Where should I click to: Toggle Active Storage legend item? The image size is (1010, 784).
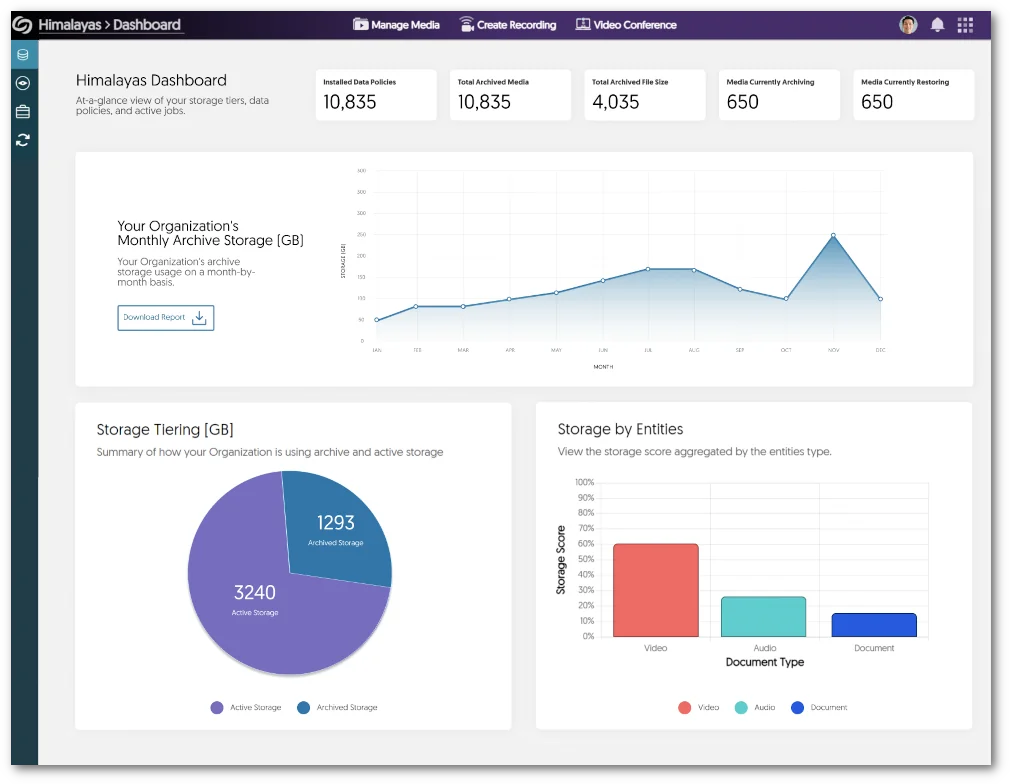pyautogui.click(x=246, y=708)
